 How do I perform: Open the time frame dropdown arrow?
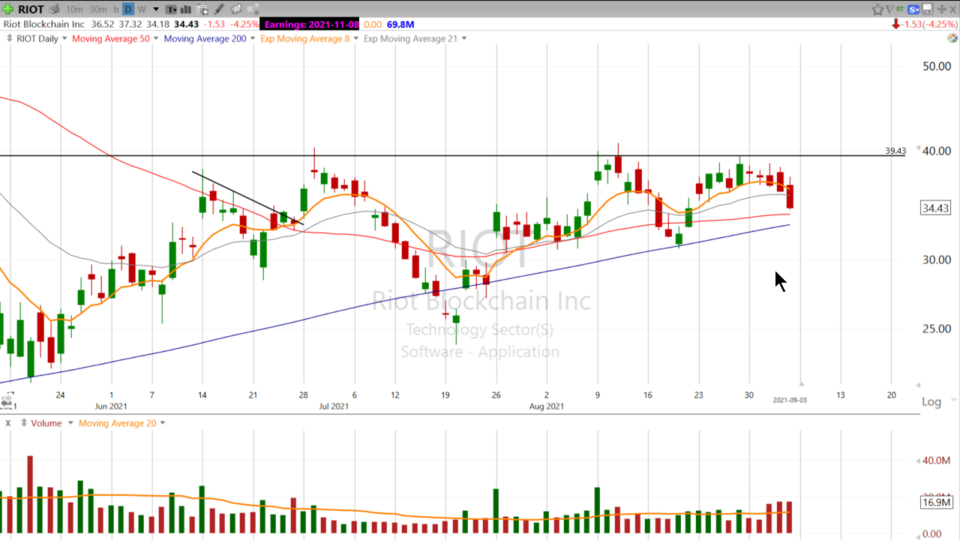pyautogui.click(x=156, y=9)
